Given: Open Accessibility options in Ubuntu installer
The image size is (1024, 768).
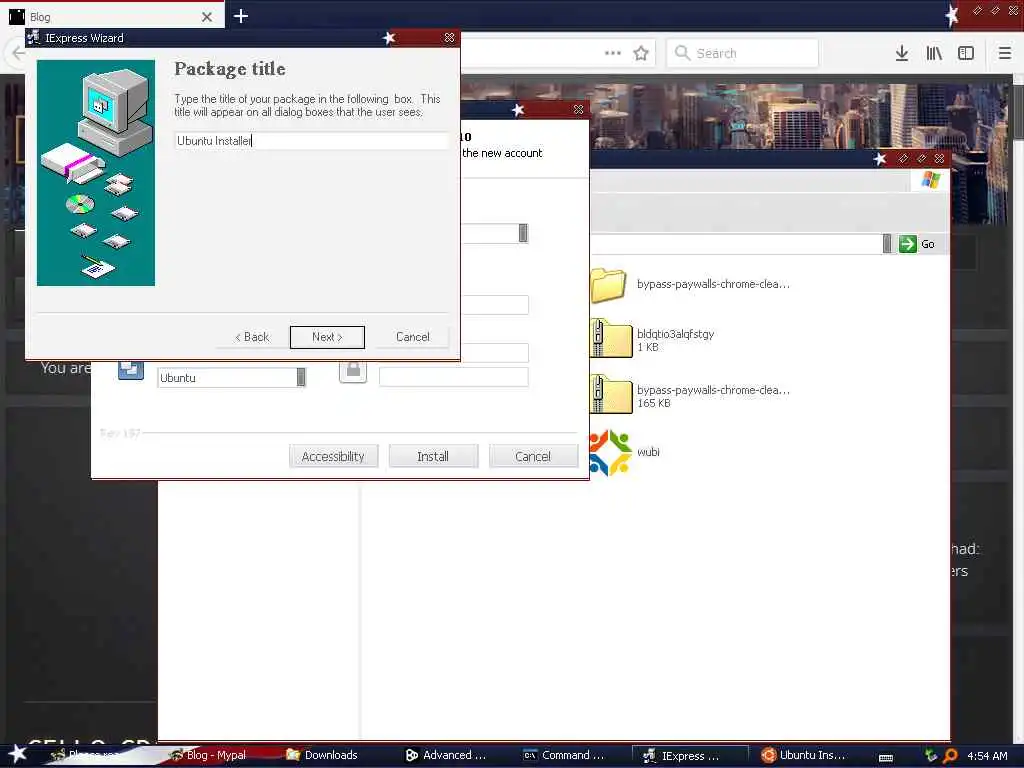Looking at the screenshot, I should coord(333,456).
